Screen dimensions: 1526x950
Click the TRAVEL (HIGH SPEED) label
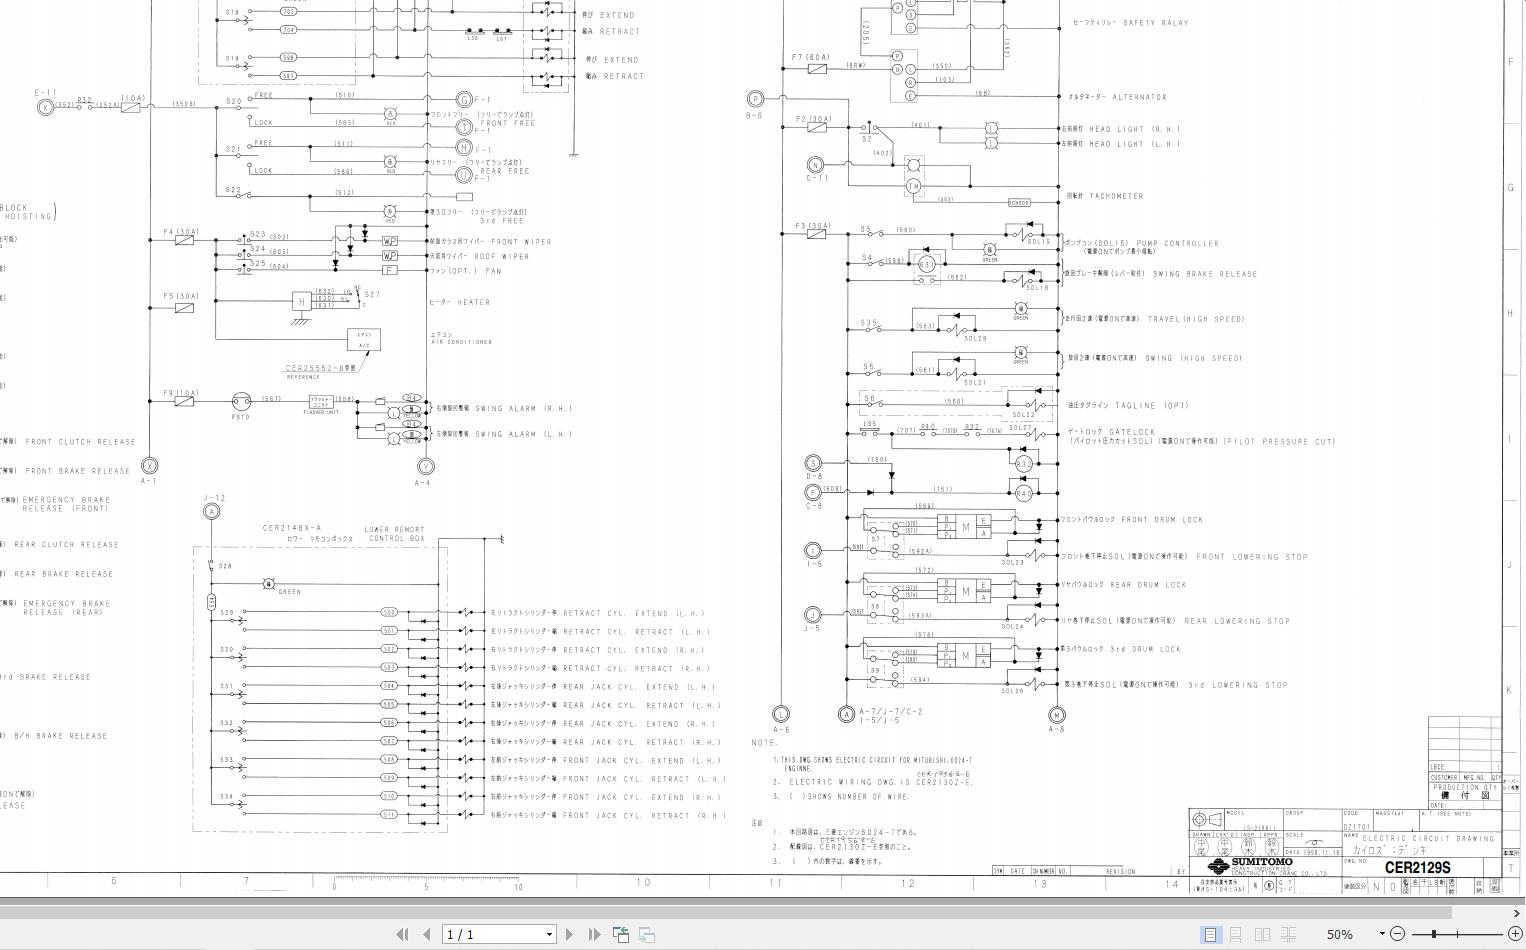click(x=1196, y=319)
